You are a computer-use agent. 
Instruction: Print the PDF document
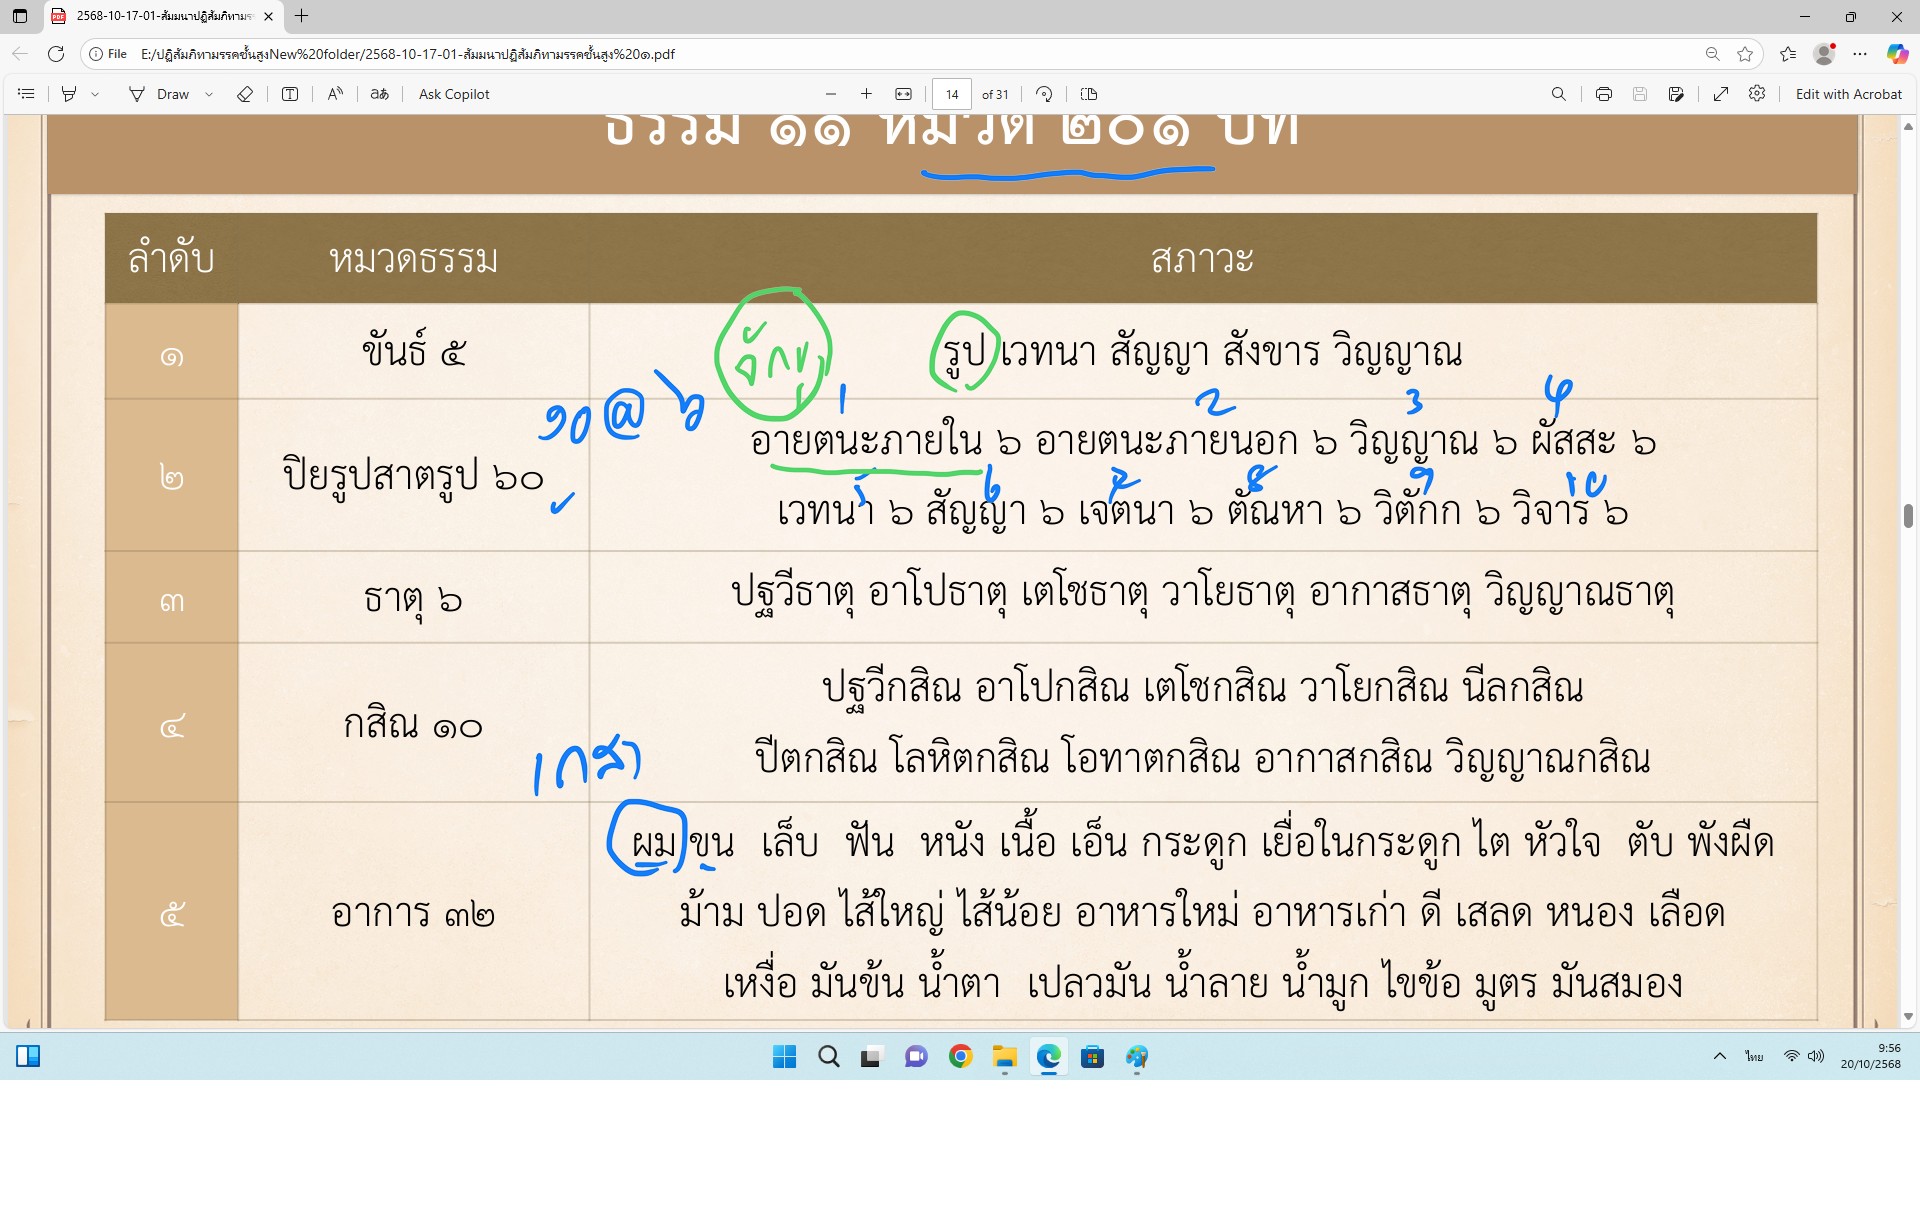click(1604, 94)
